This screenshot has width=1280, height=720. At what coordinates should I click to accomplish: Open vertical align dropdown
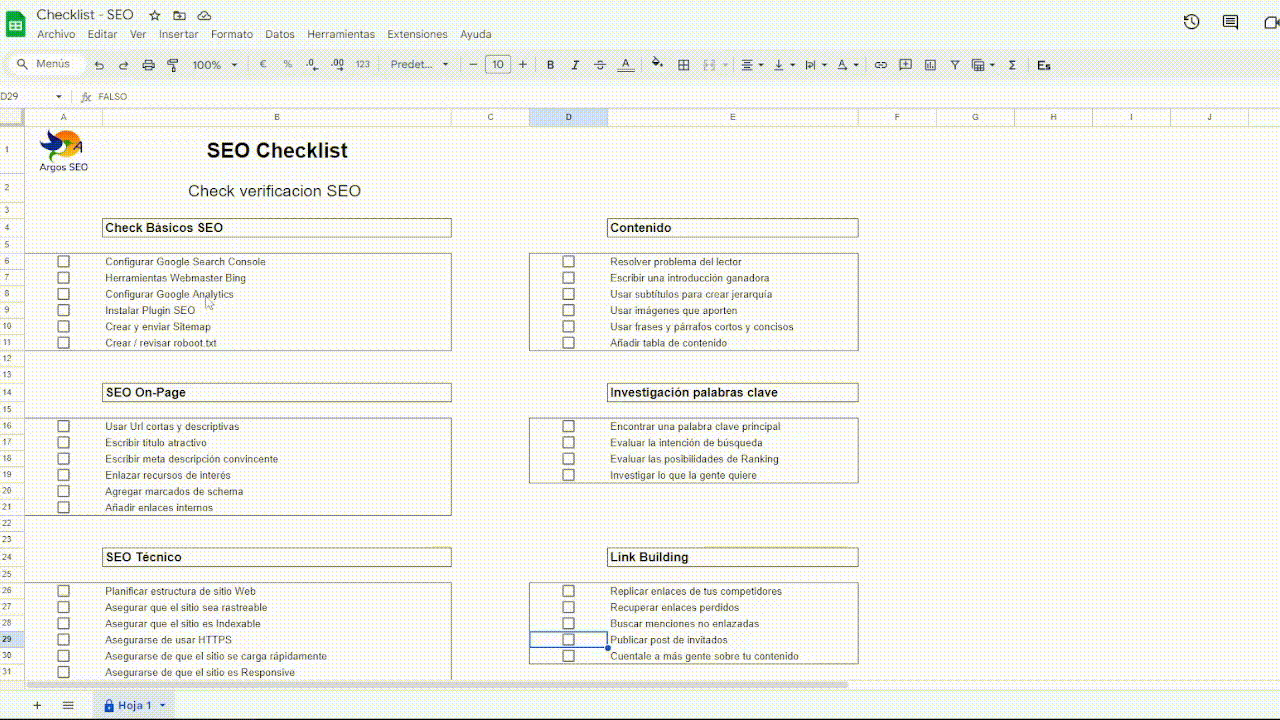click(785, 65)
